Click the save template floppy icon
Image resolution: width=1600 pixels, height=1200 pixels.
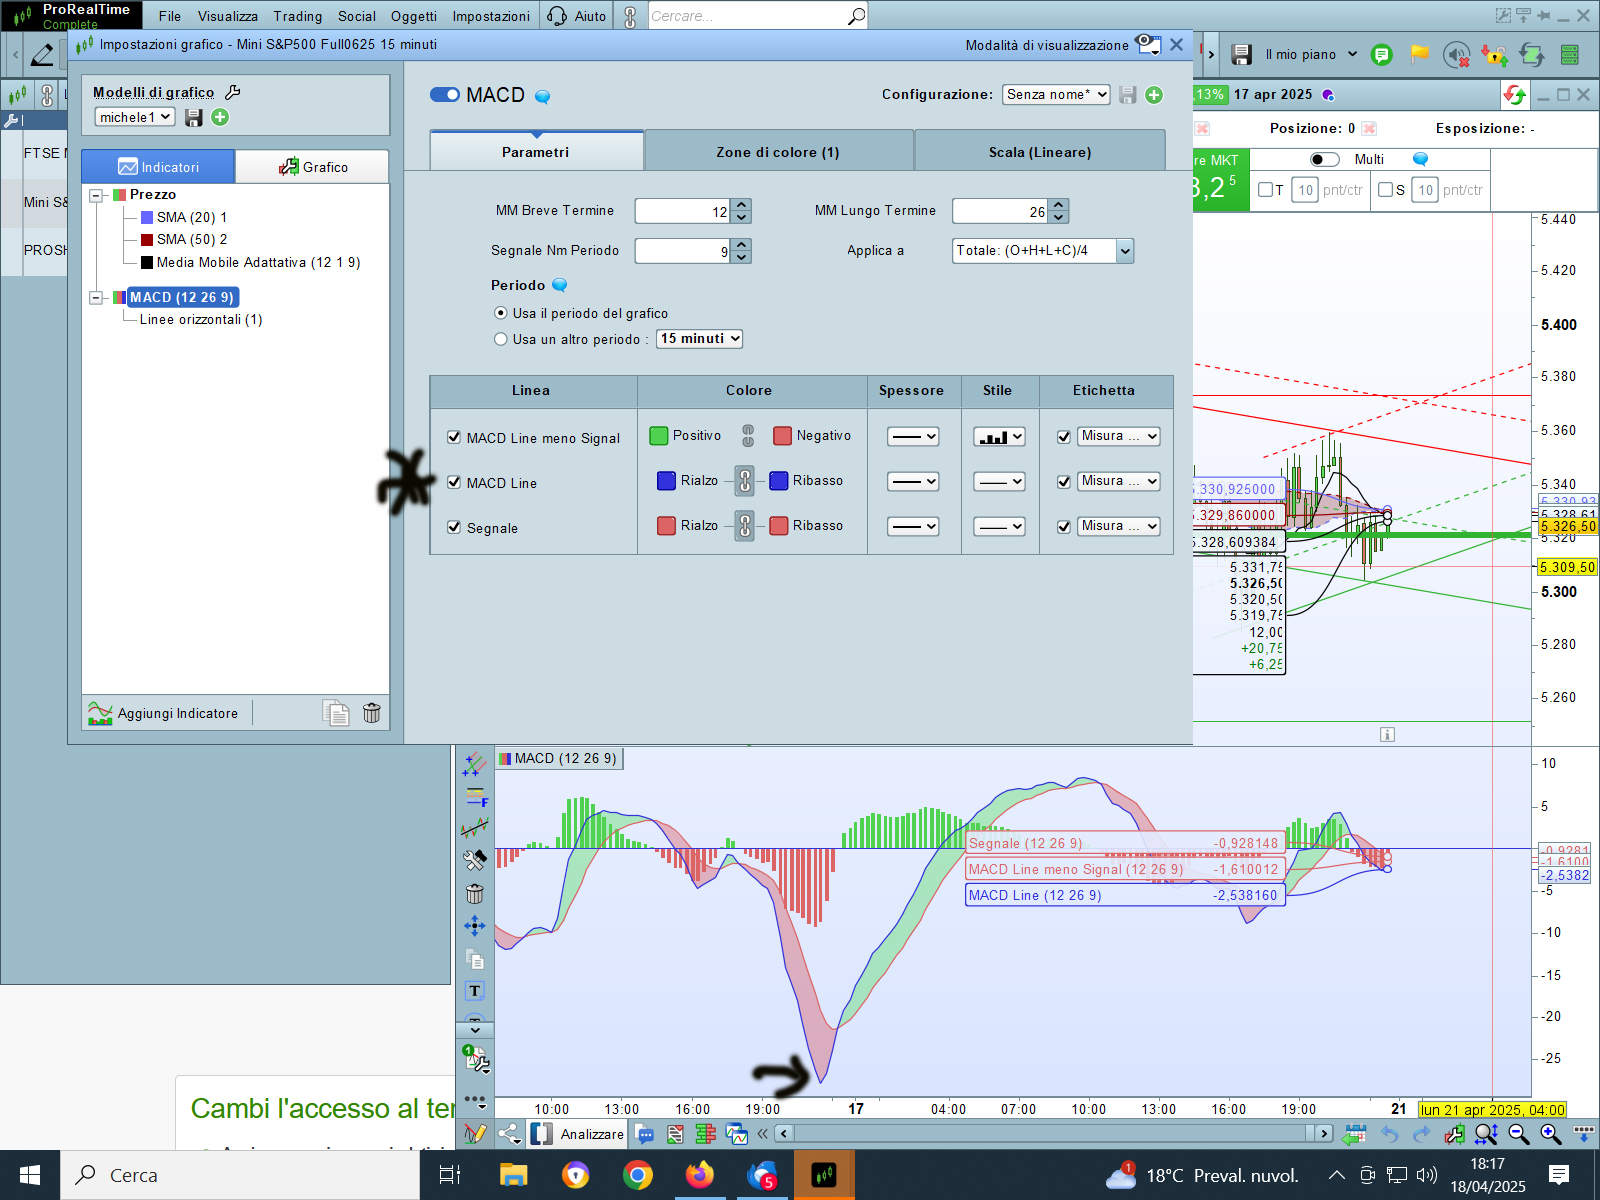[194, 117]
